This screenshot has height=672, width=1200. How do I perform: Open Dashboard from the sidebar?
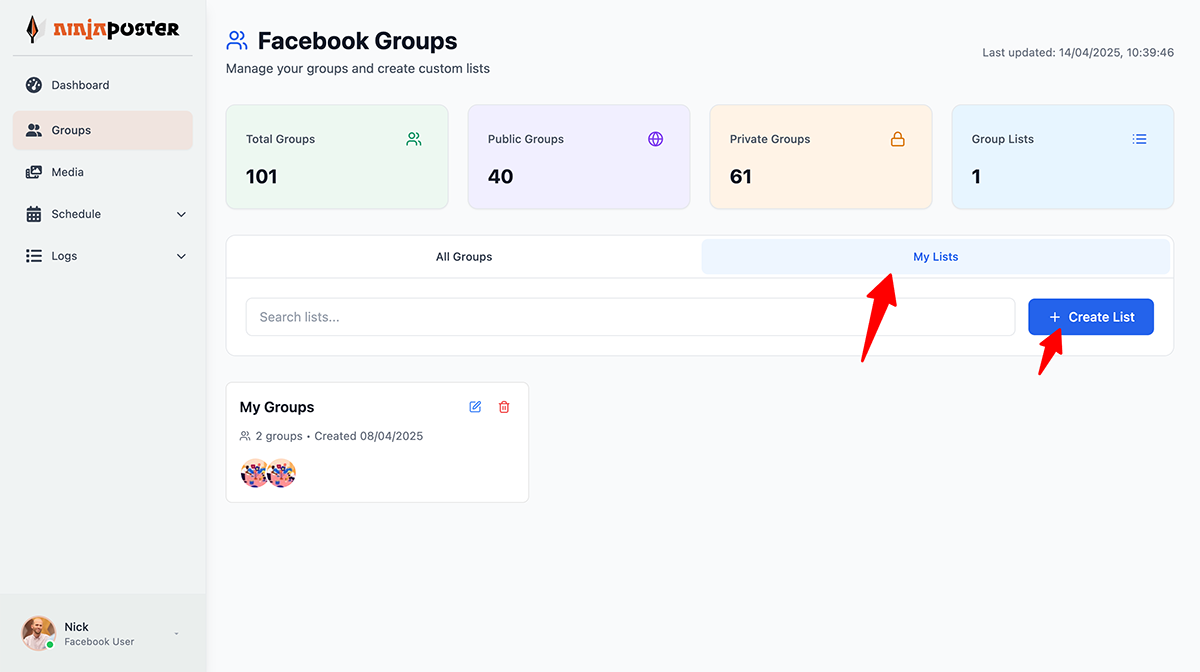coord(103,85)
